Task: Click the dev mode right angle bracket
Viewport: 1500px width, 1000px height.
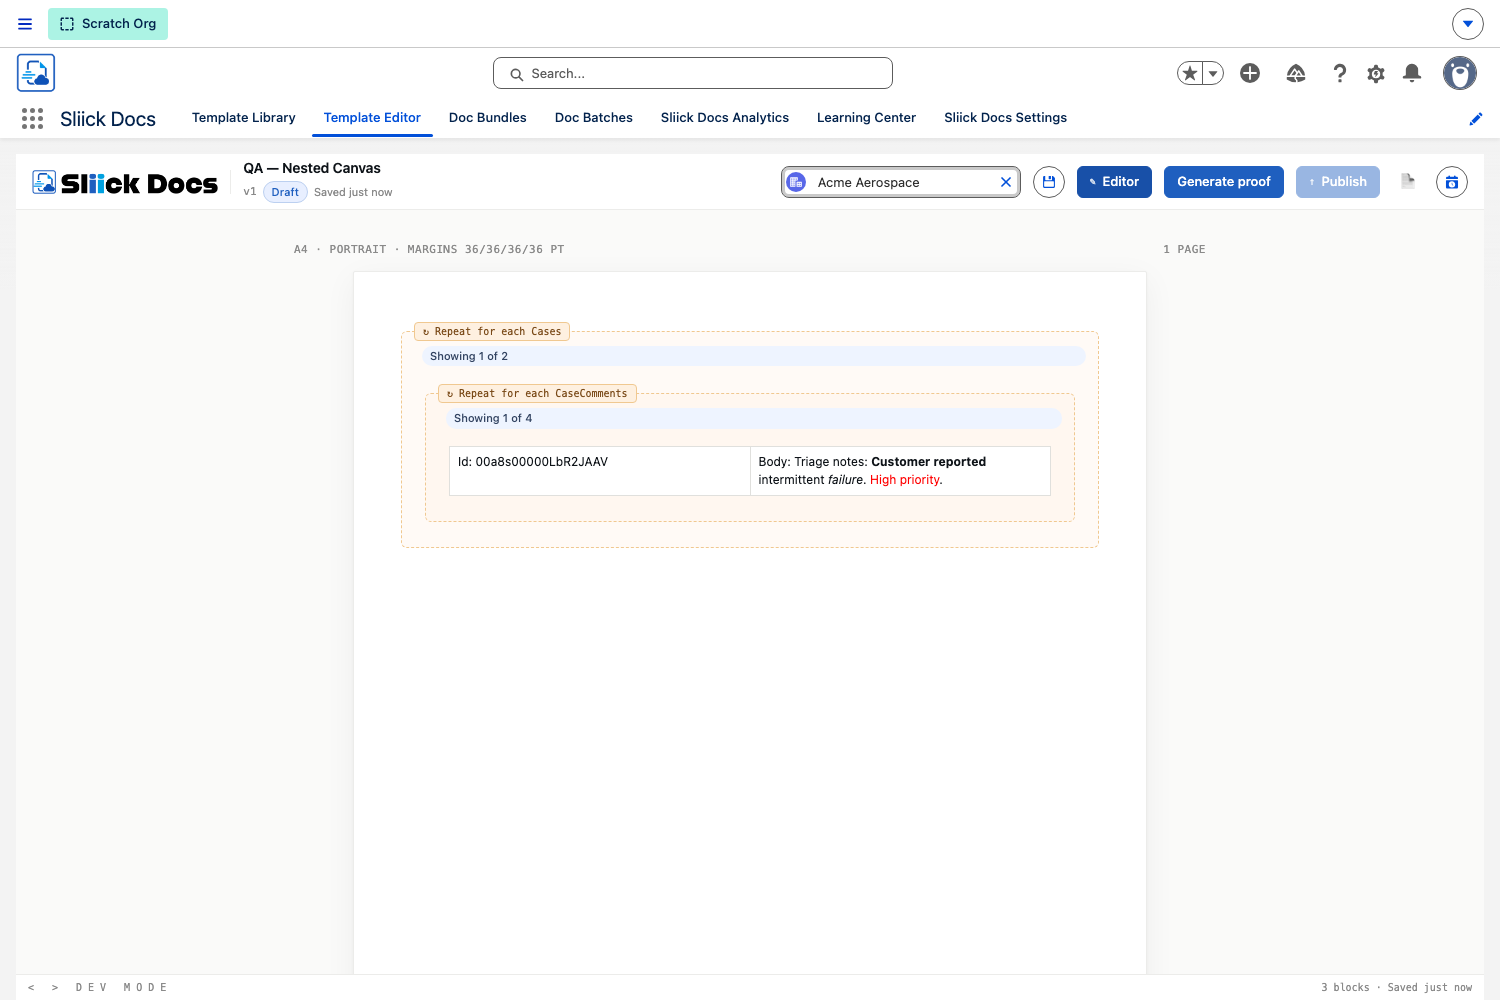Action: point(55,987)
